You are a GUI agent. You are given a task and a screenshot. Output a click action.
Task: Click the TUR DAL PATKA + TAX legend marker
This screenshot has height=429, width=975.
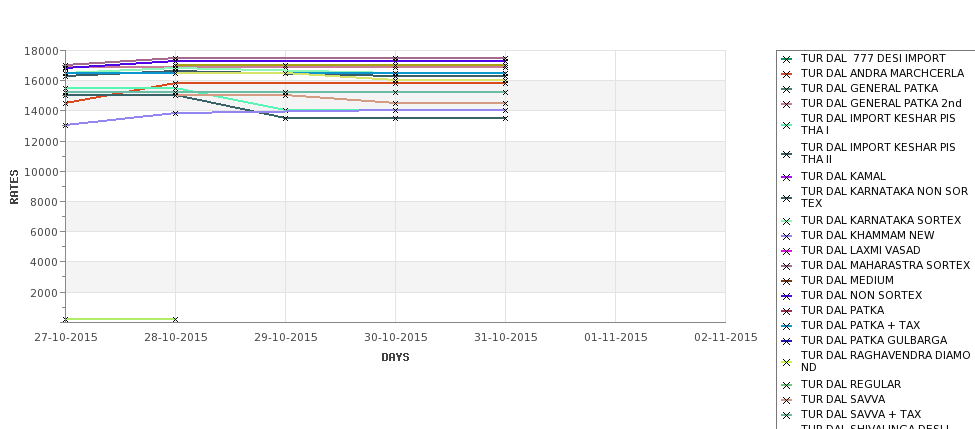(787, 326)
